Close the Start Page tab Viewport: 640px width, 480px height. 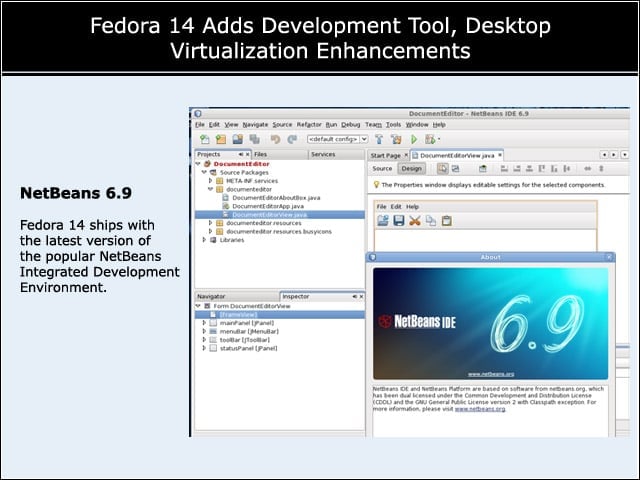coord(406,155)
